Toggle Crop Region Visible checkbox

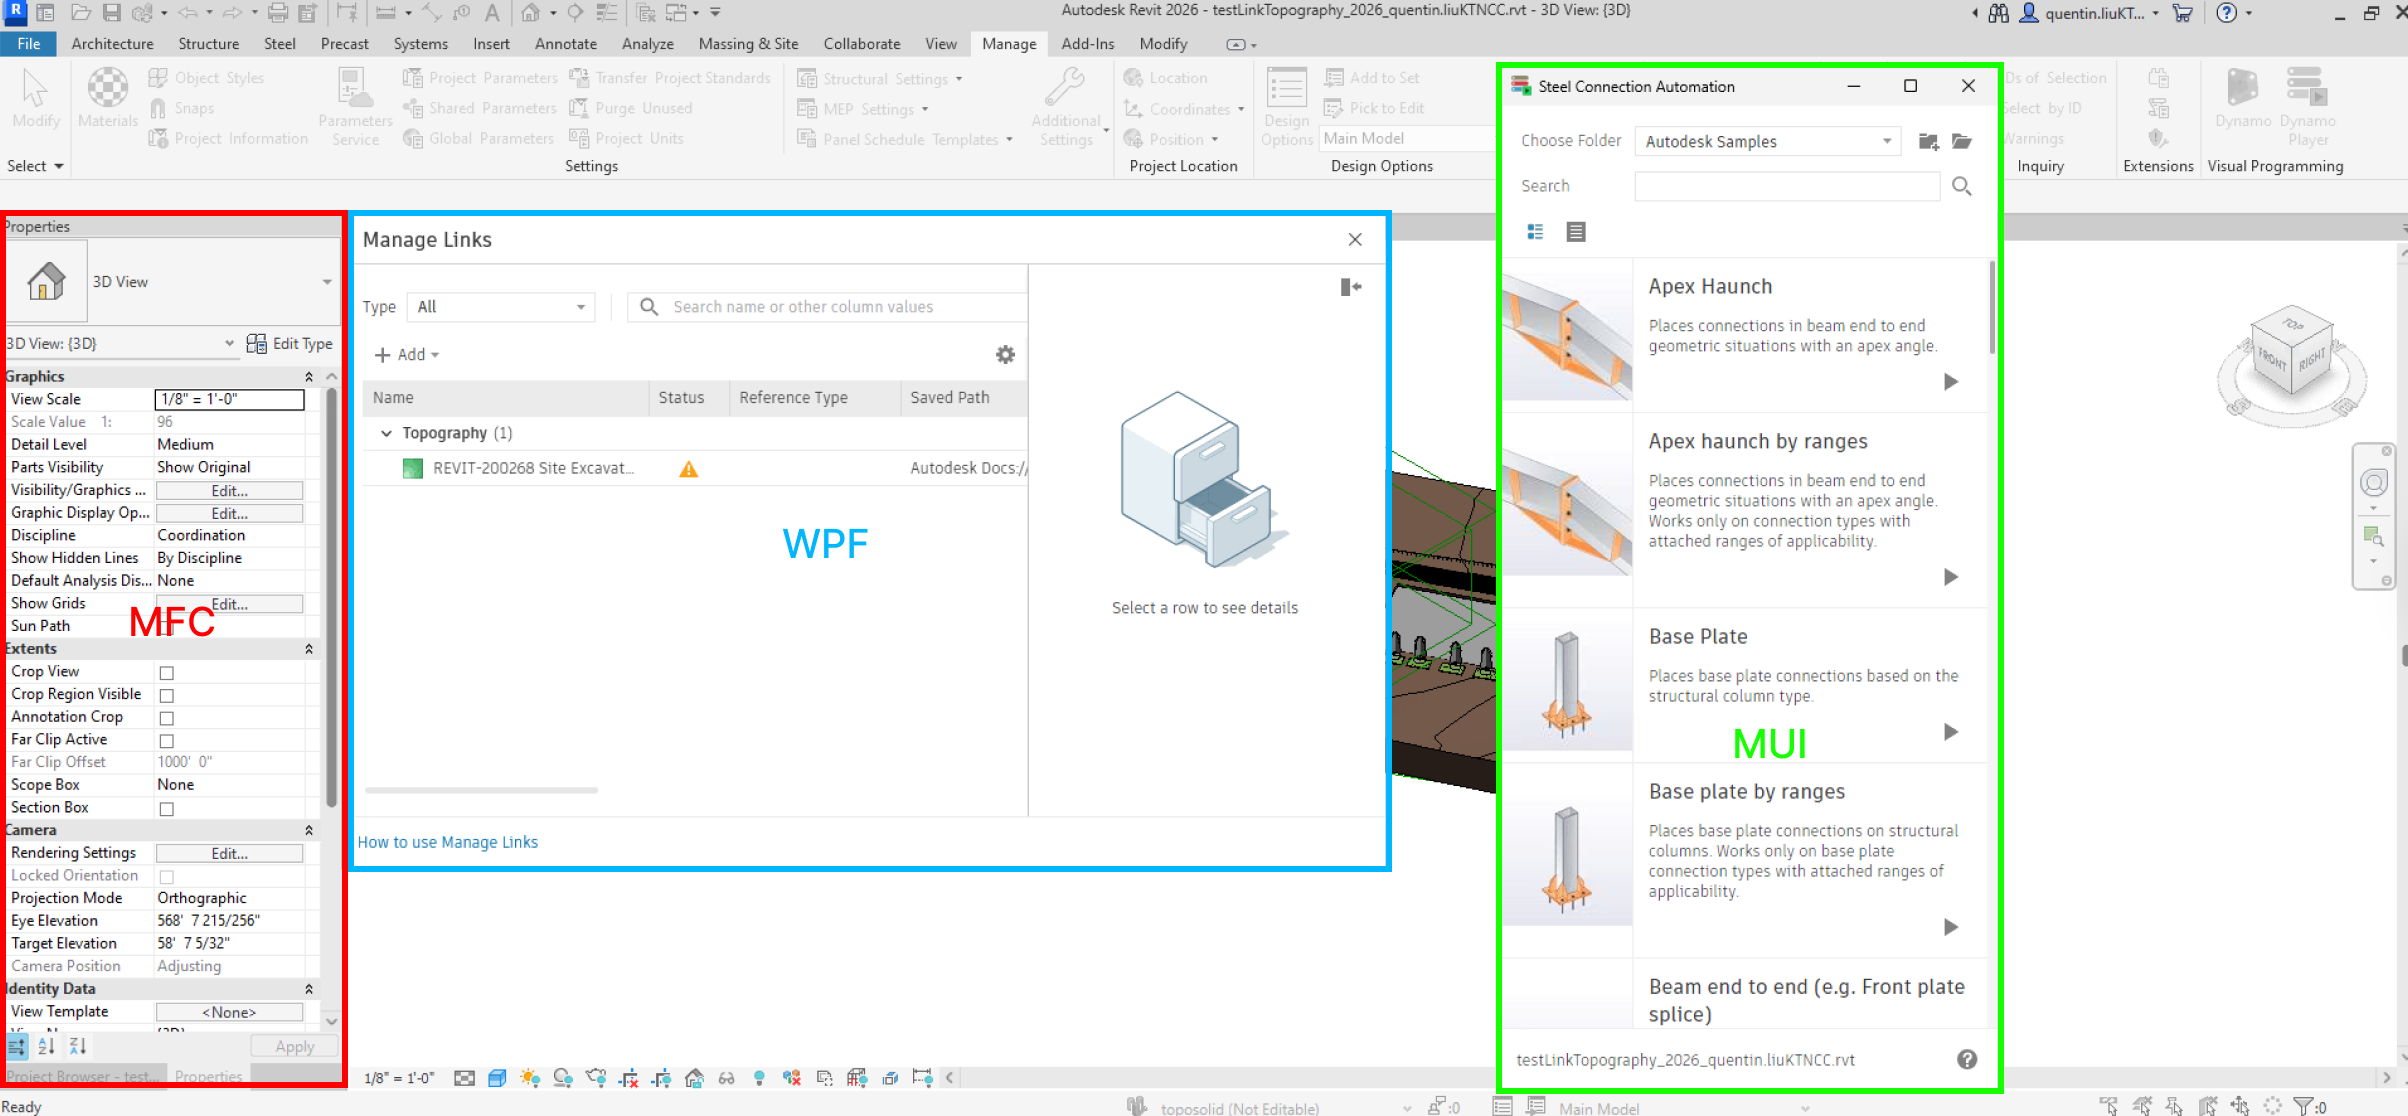click(x=167, y=695)
